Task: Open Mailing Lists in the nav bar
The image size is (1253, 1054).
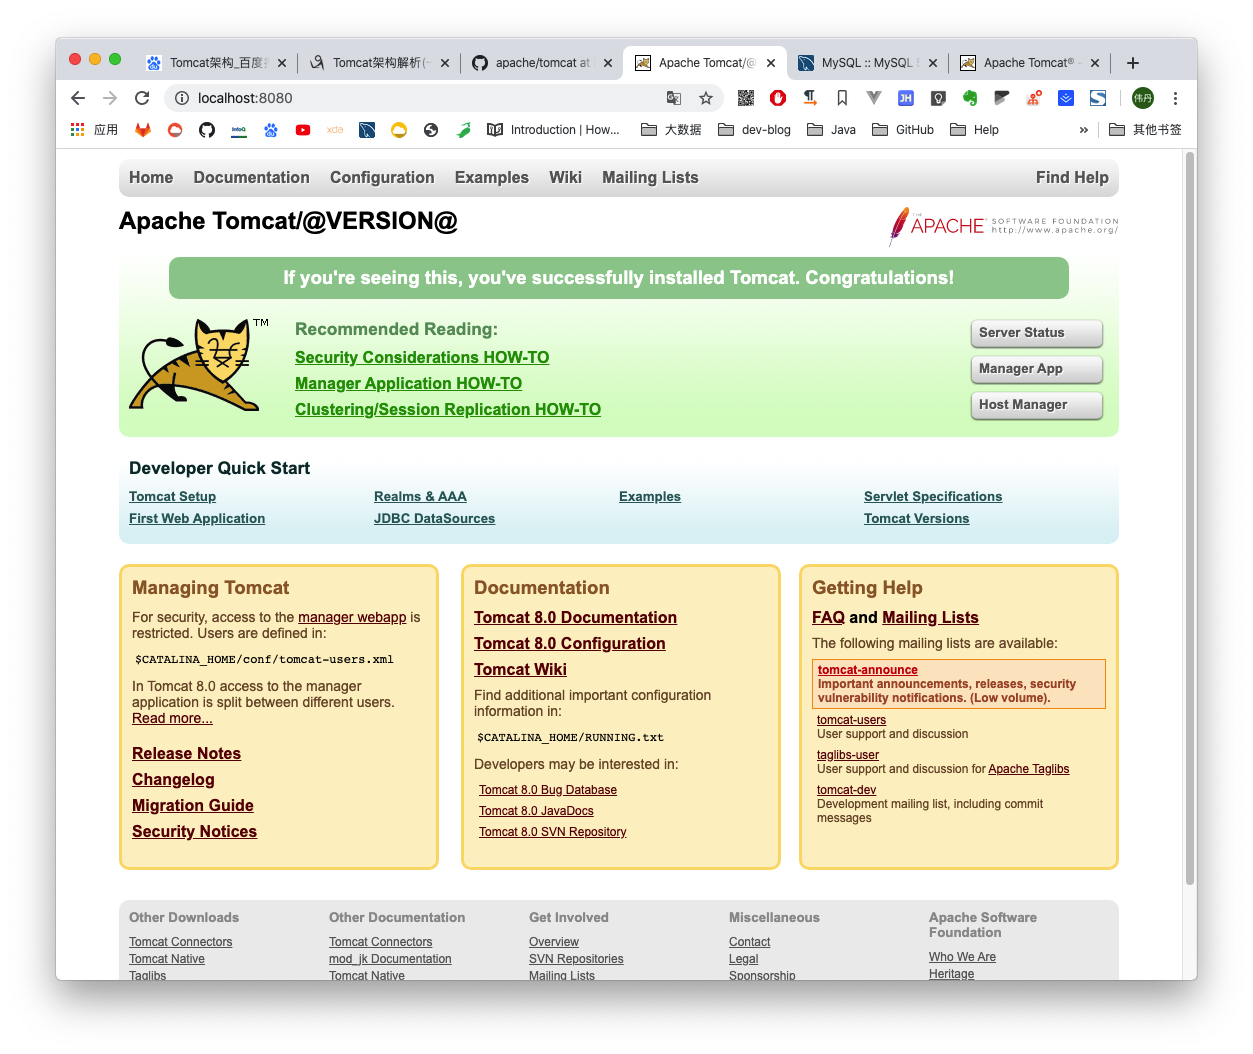Action: (x=650, y=177)
